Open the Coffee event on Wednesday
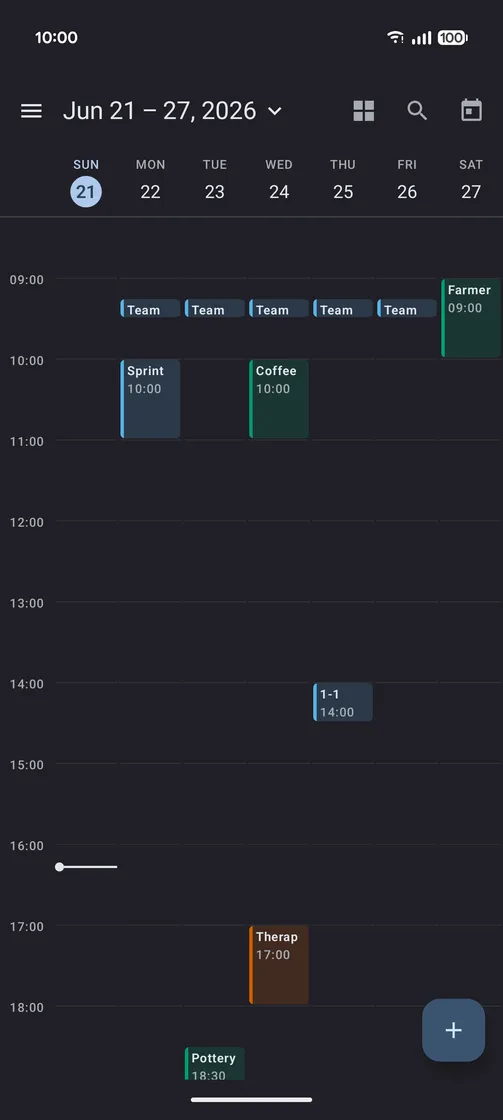The width and height of the screenshot is (503, 1120). coord(279,399)
